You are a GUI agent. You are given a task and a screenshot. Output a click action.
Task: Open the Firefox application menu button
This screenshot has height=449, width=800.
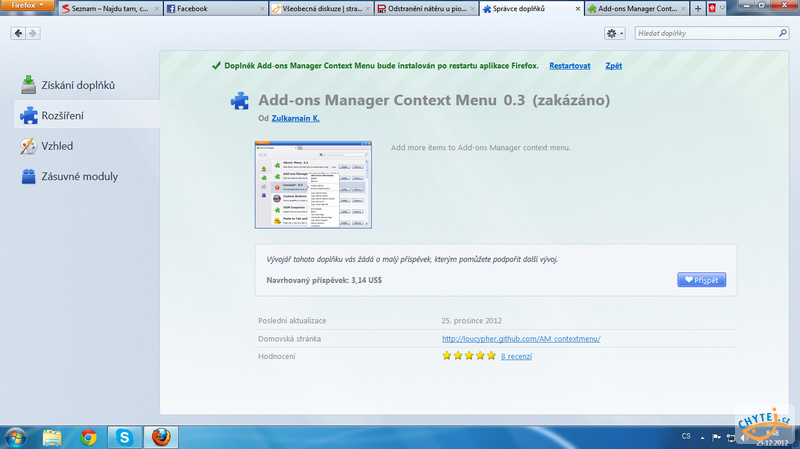pyautogui.click(x=27, y=6)
